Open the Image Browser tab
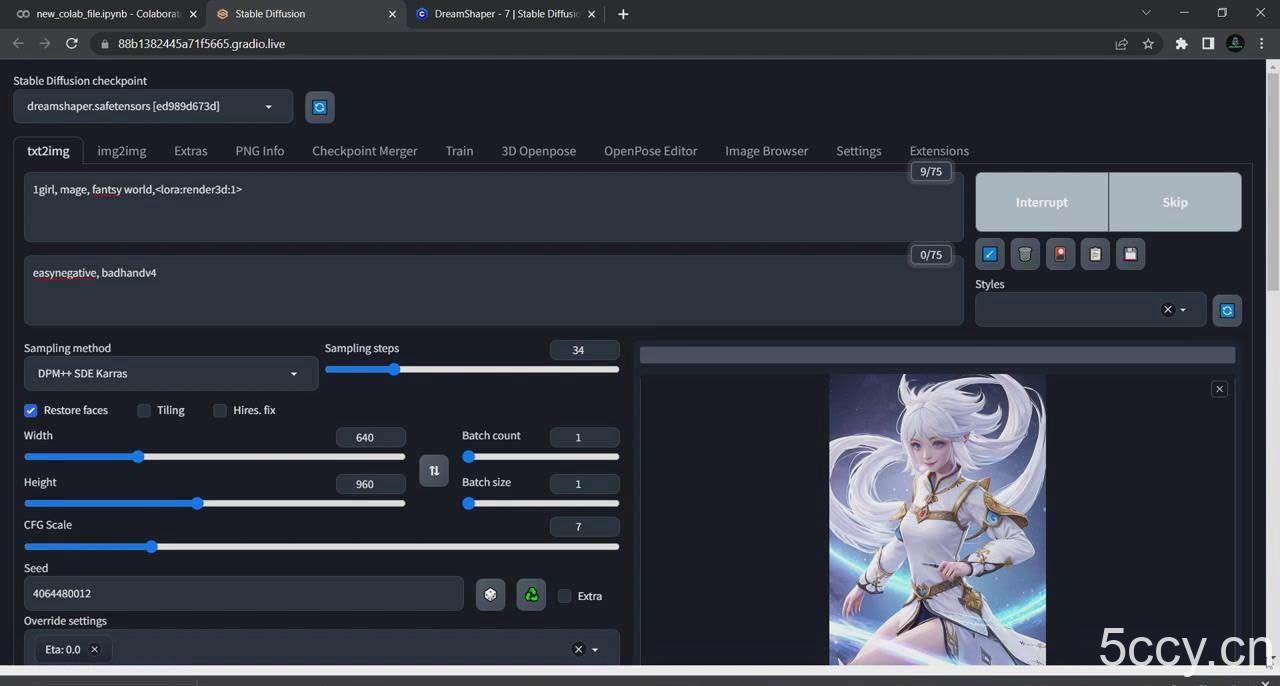1280x686 pixels. coord(767,151)
